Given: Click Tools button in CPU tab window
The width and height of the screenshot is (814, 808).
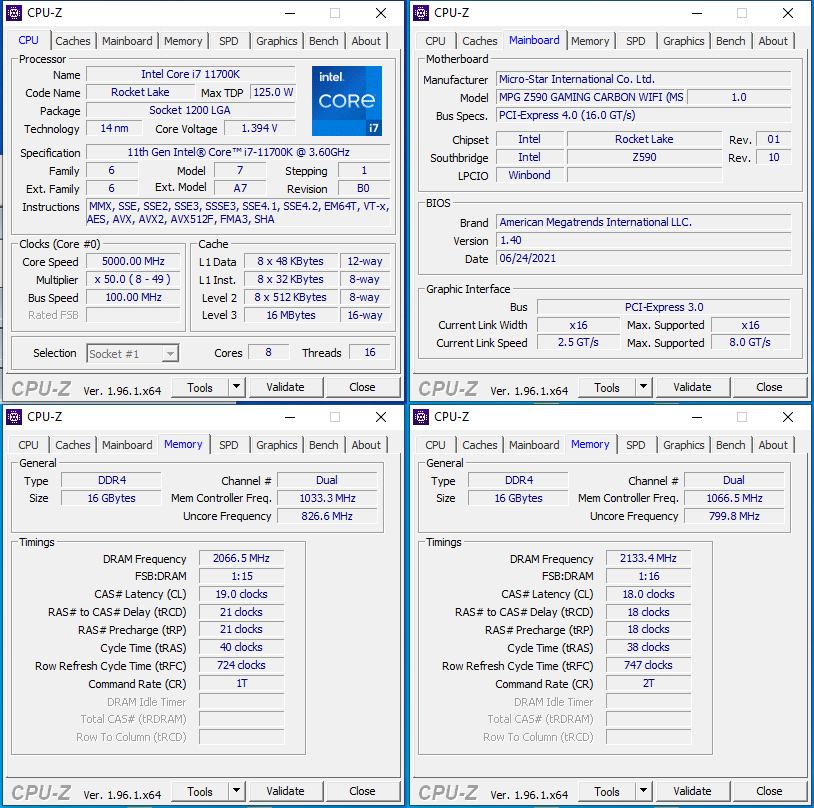Looking at the screenshot, I should pos(200,387).
